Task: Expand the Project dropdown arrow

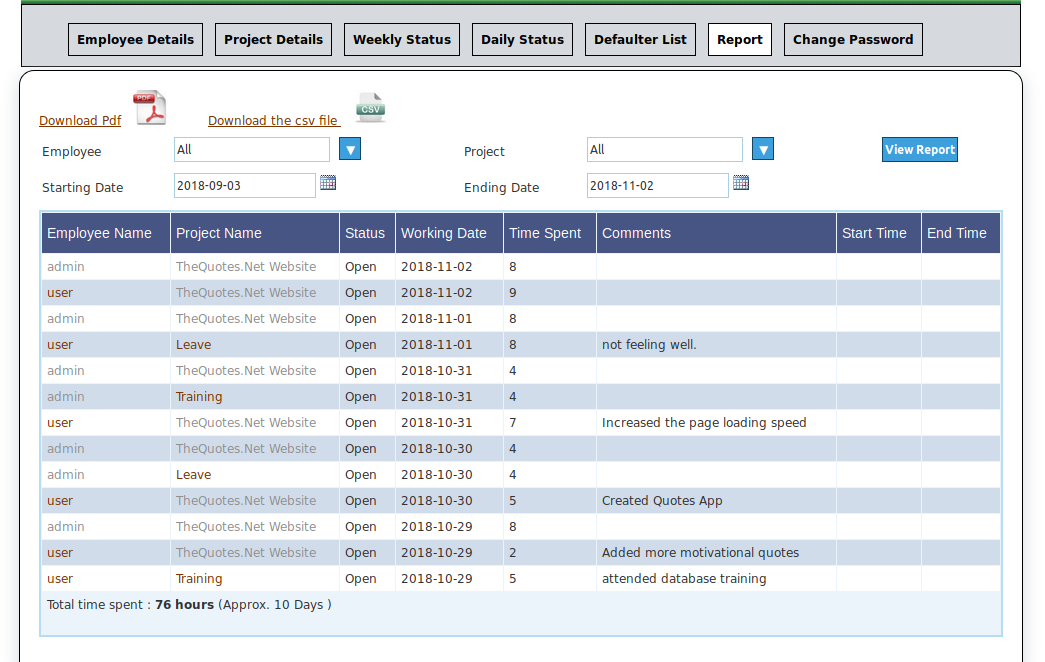Action: 763,149
